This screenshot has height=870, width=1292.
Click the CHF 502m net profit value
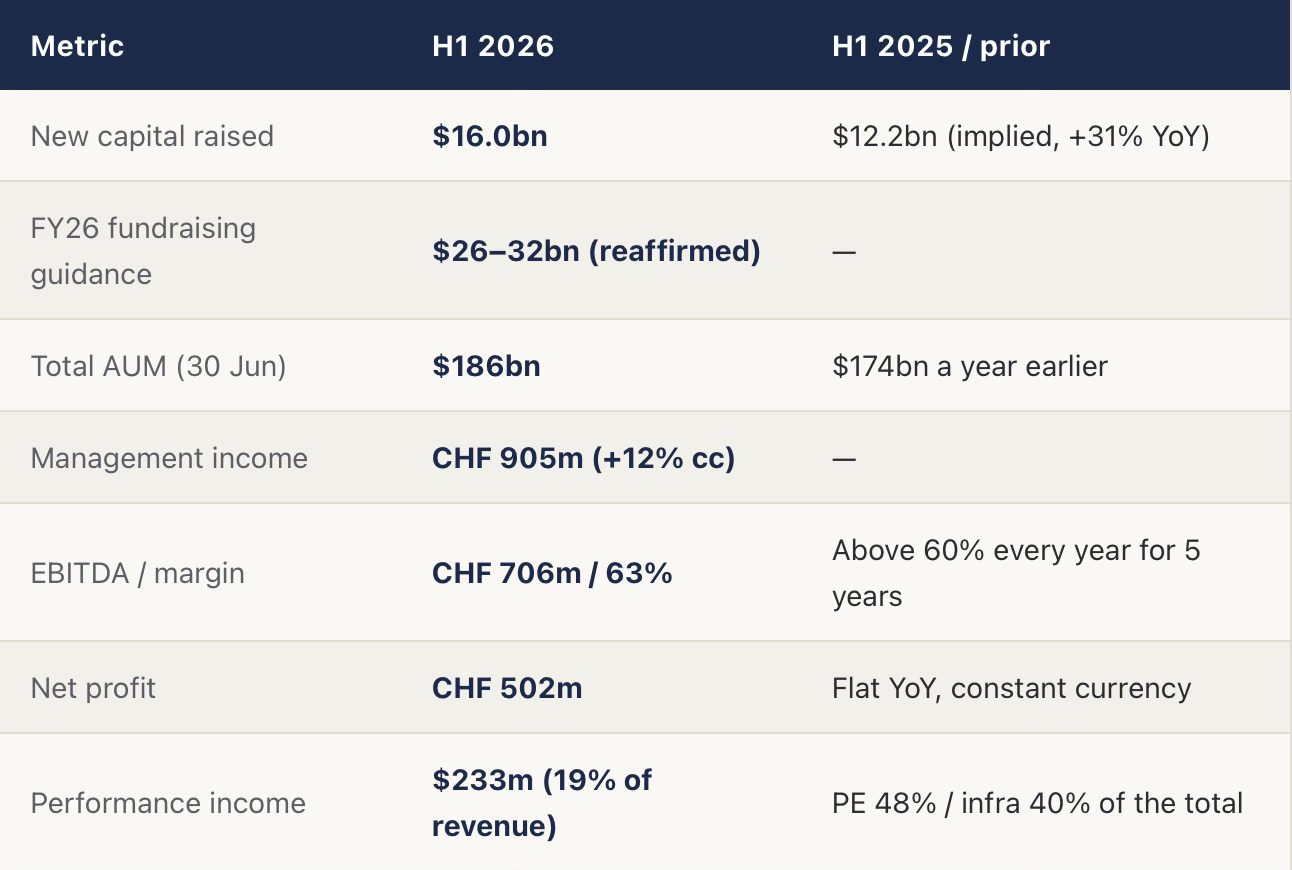coord(507,688)
